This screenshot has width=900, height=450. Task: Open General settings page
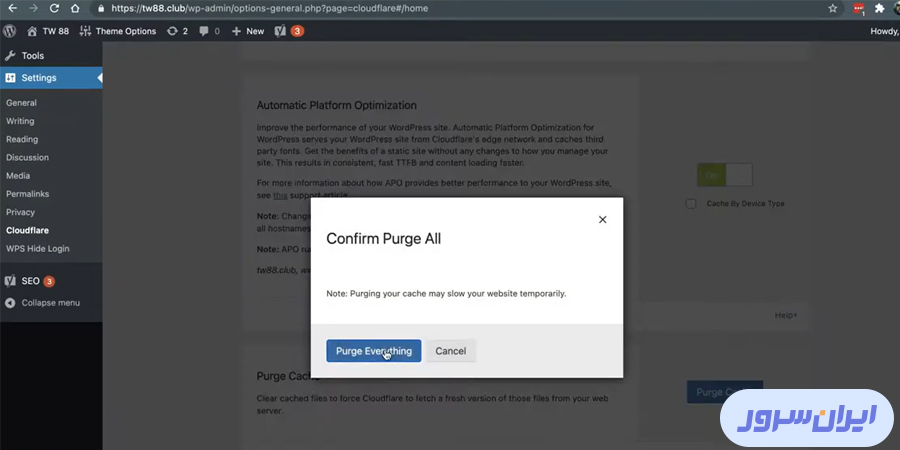21,103
